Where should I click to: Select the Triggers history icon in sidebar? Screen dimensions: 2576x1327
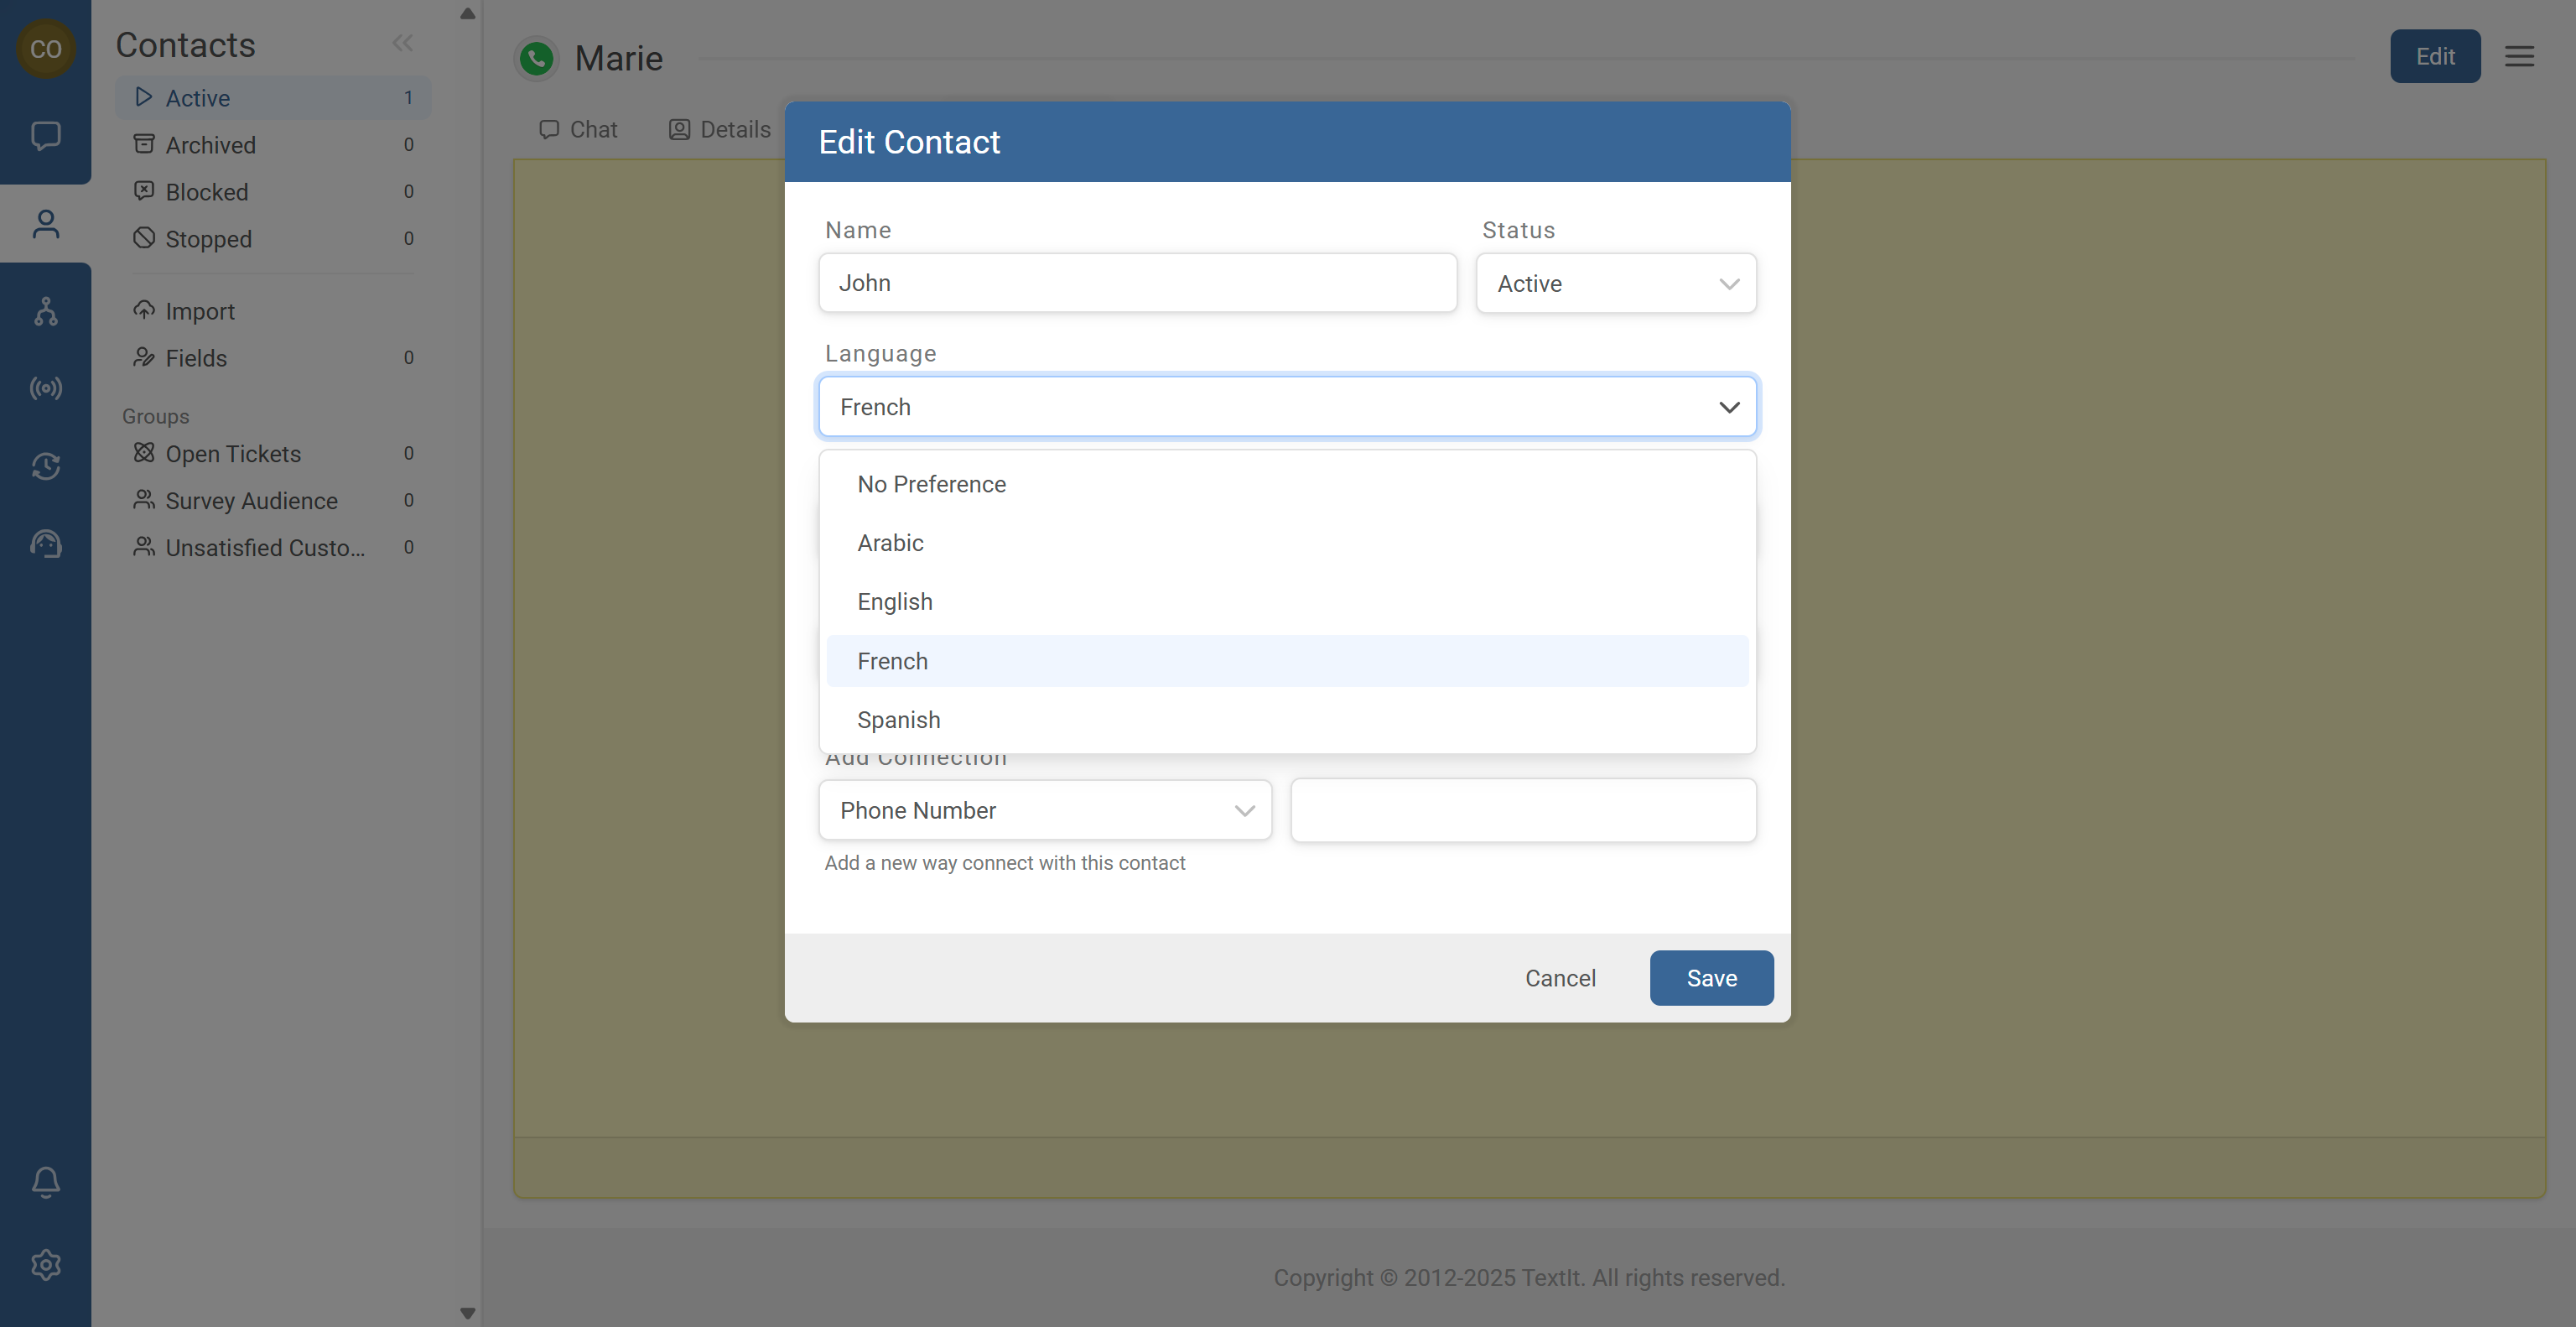46,466
